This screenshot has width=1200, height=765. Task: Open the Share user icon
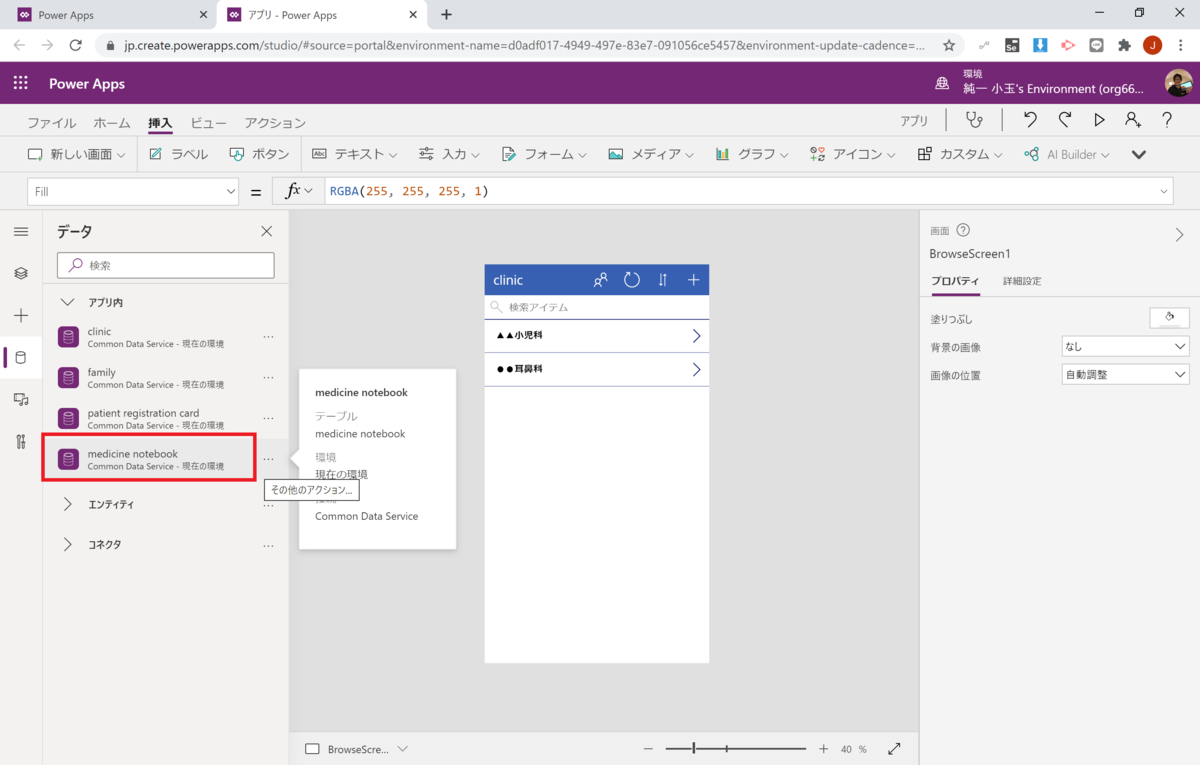[x=1133, y=120]
